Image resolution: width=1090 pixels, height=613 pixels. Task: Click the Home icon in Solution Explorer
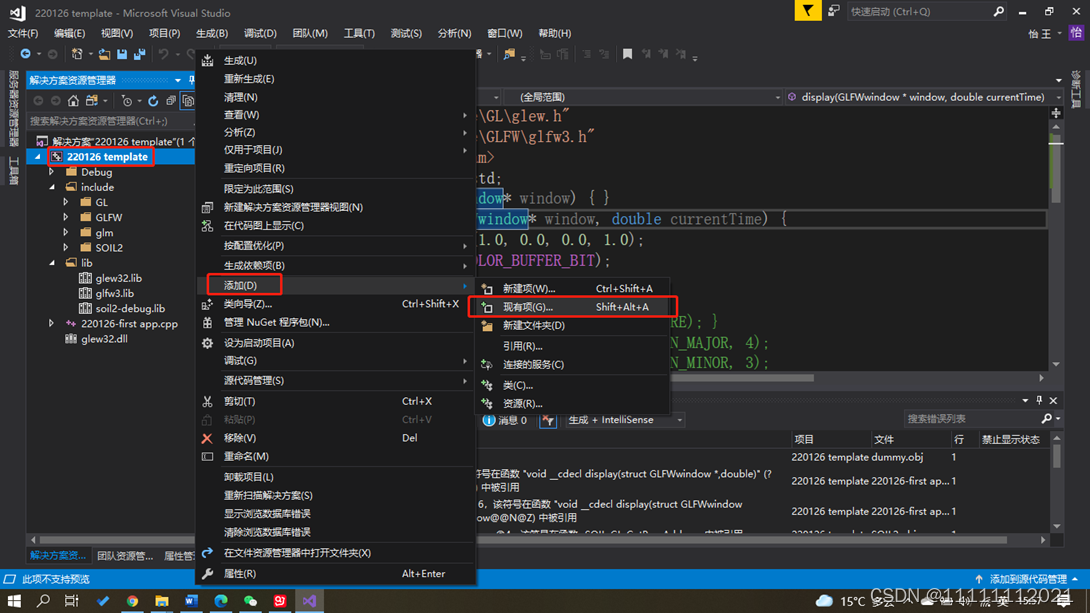(73, 101)
